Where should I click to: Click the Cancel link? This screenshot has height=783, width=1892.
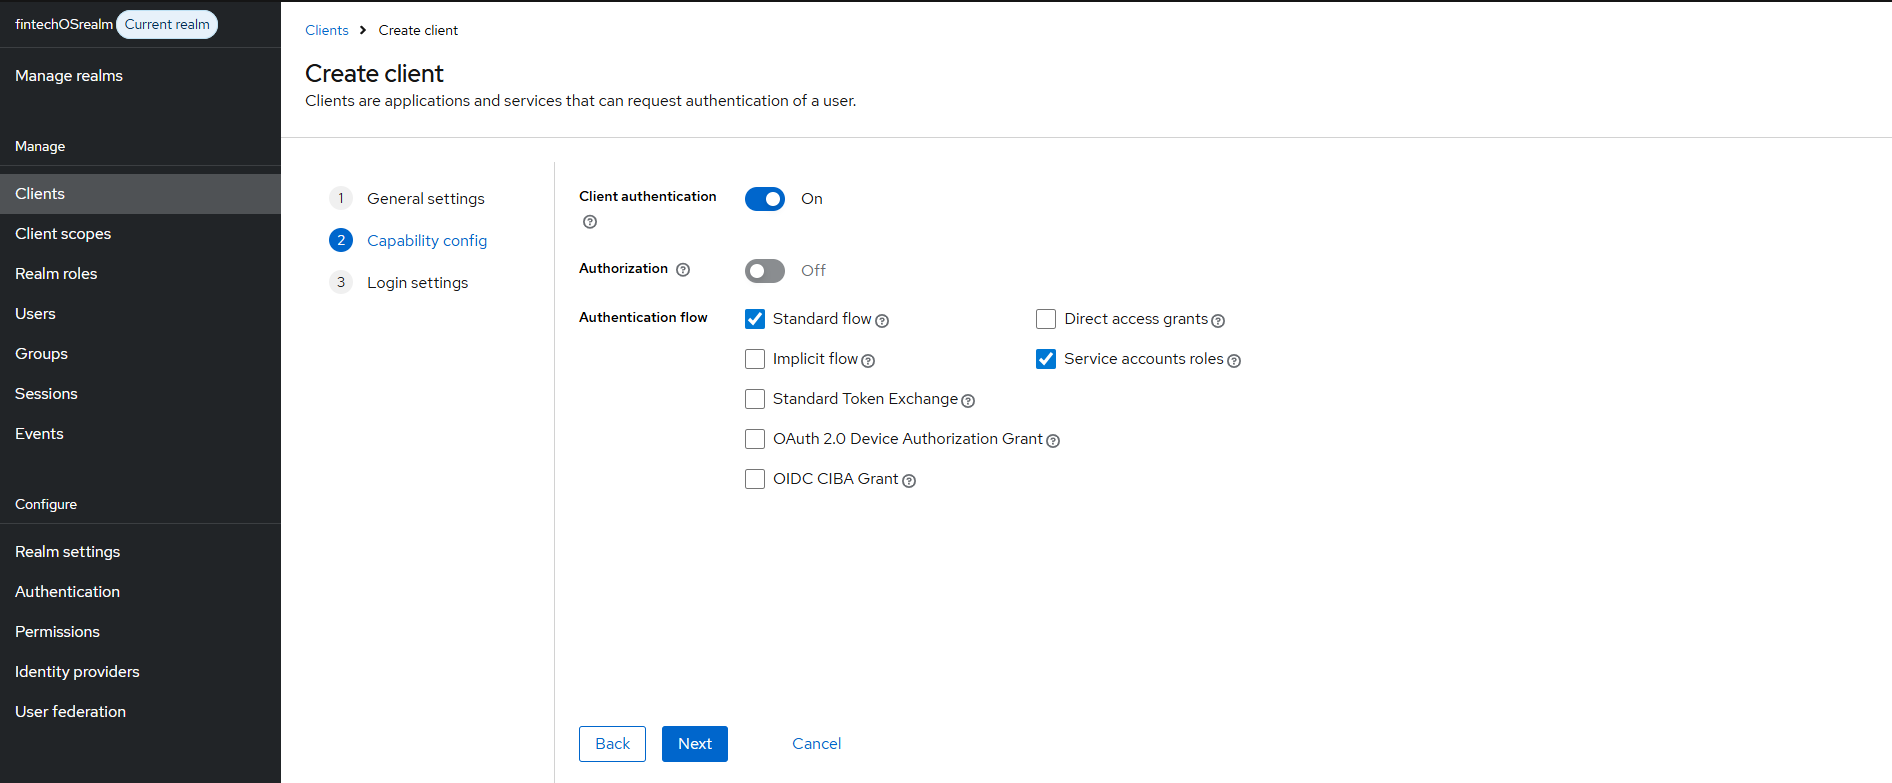coord(816,744)
